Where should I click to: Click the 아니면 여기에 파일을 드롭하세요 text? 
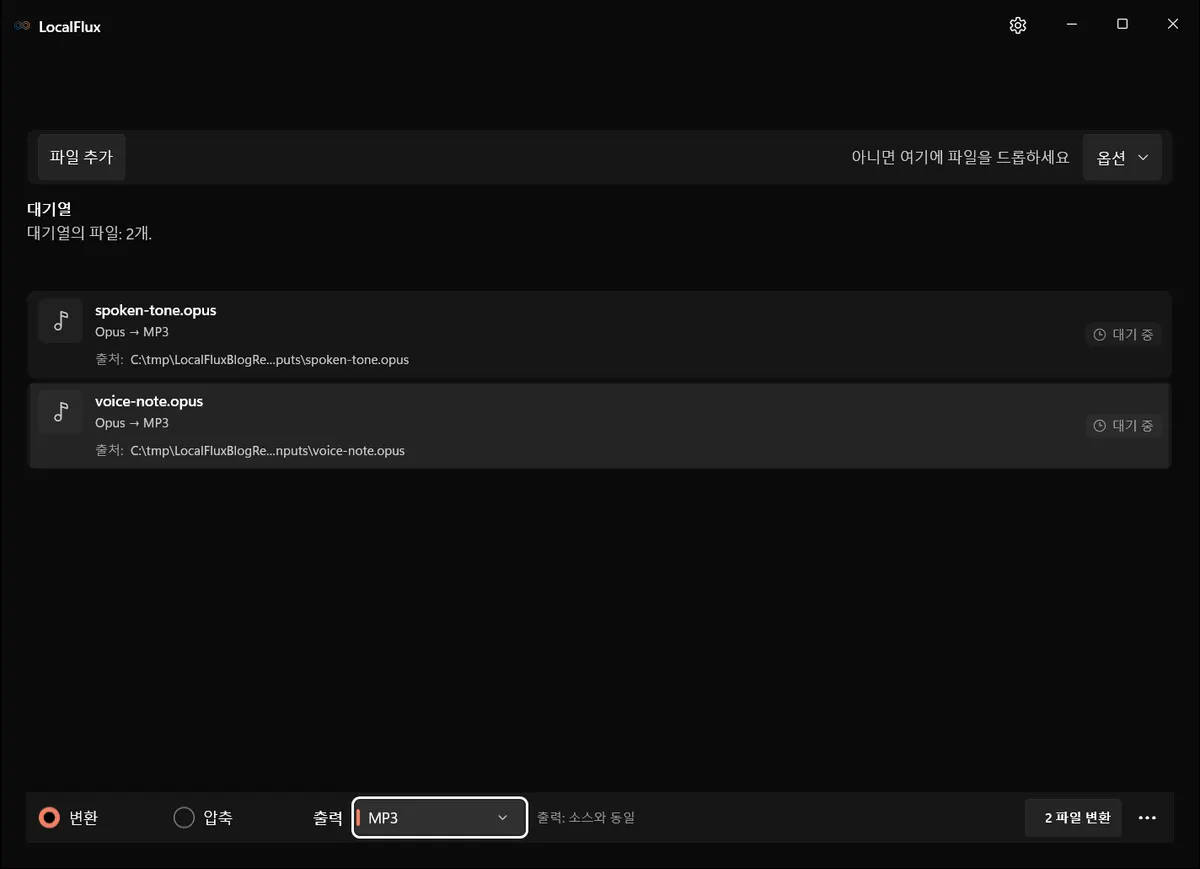(x=960, y=158)
